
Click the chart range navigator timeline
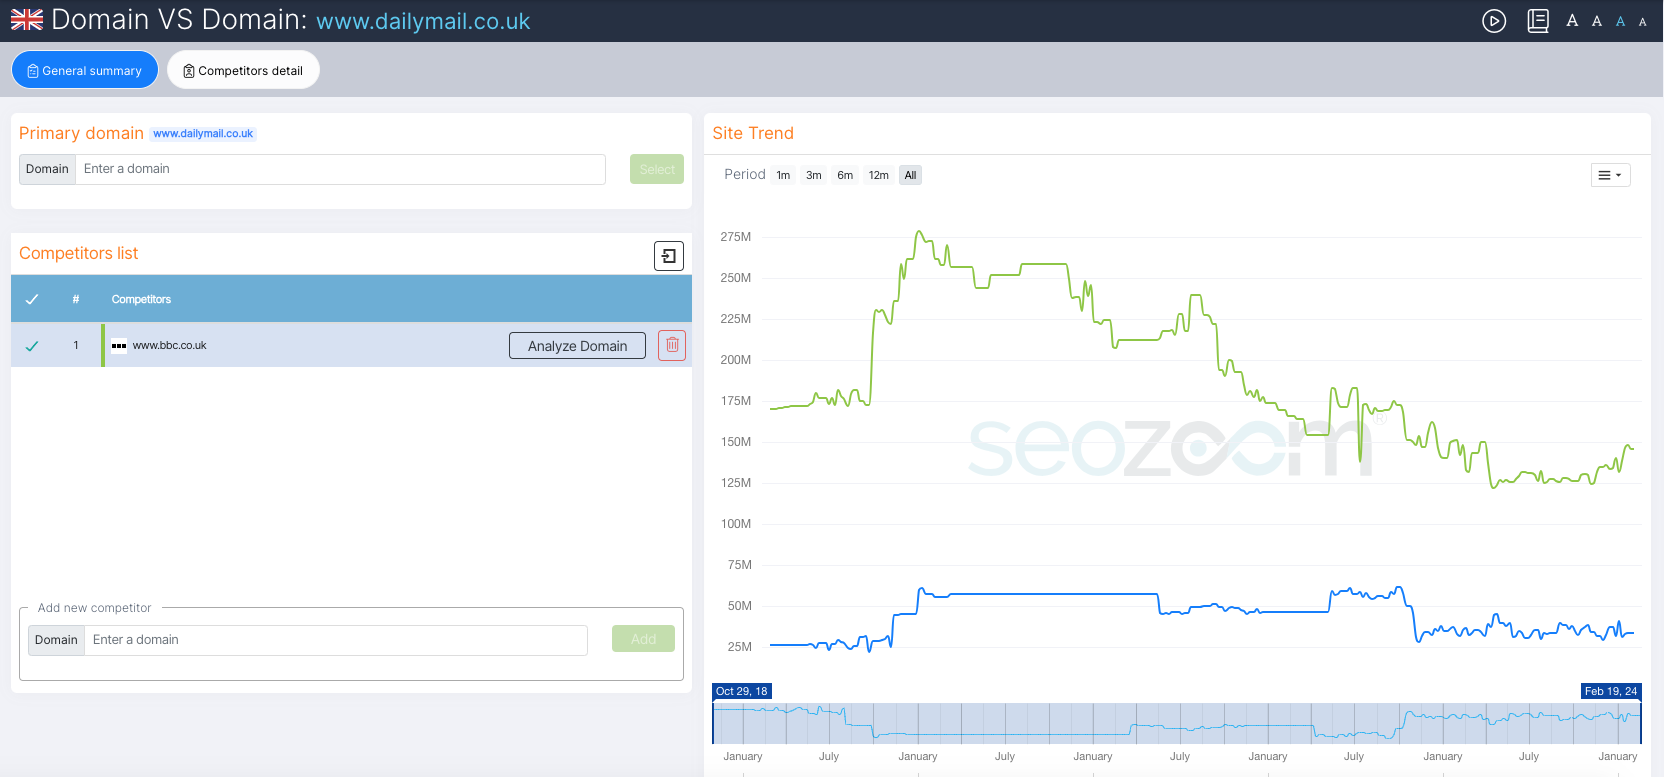click(x=1177, y=723)
